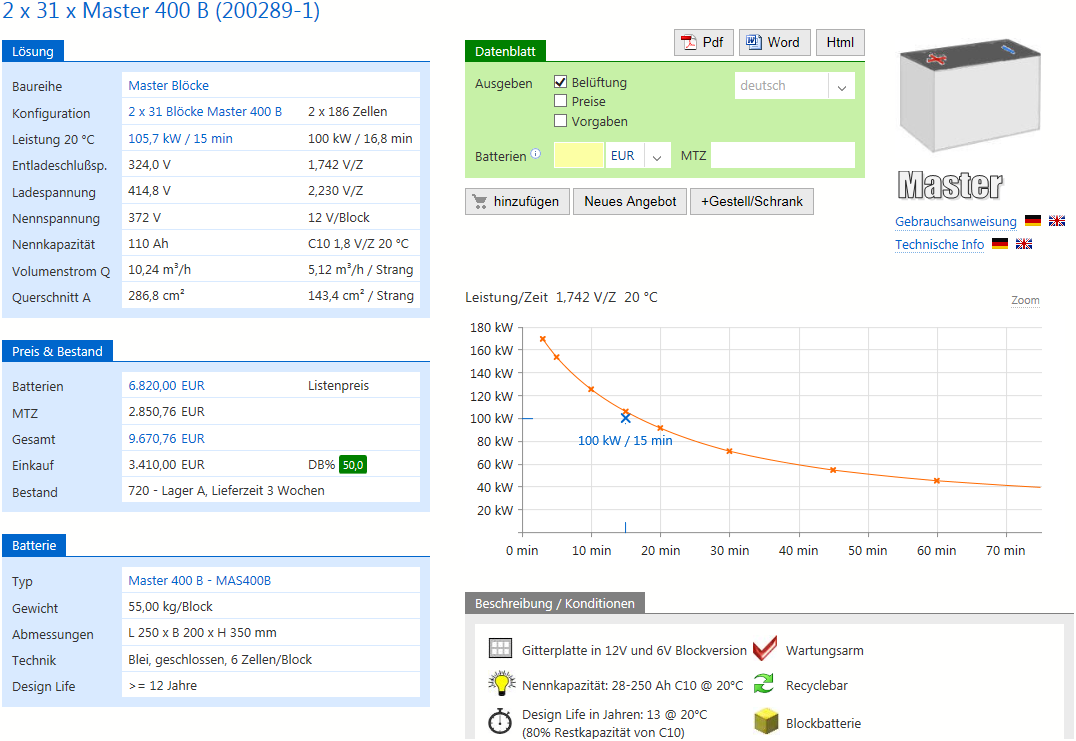Click the '2.850,76 EUR' MTZ value
Screen dimensions: 1076x741
(x=167, y=412)
